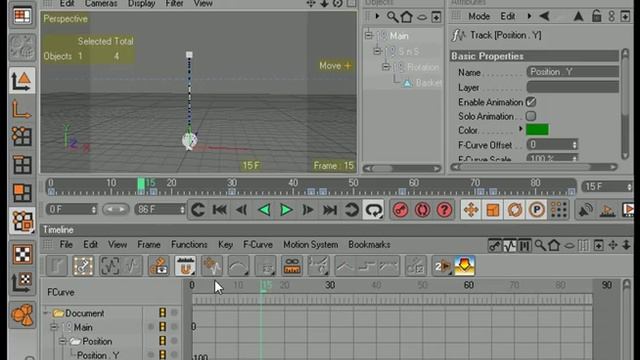Step to next frame
This screenshot has width=640, height=360.
click(308, 210)
